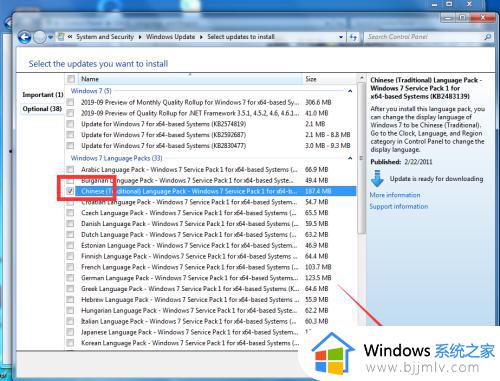Select 'Select updates to install' breadcrumb
Screen dimensions: 500x381
tap(241, 37)
